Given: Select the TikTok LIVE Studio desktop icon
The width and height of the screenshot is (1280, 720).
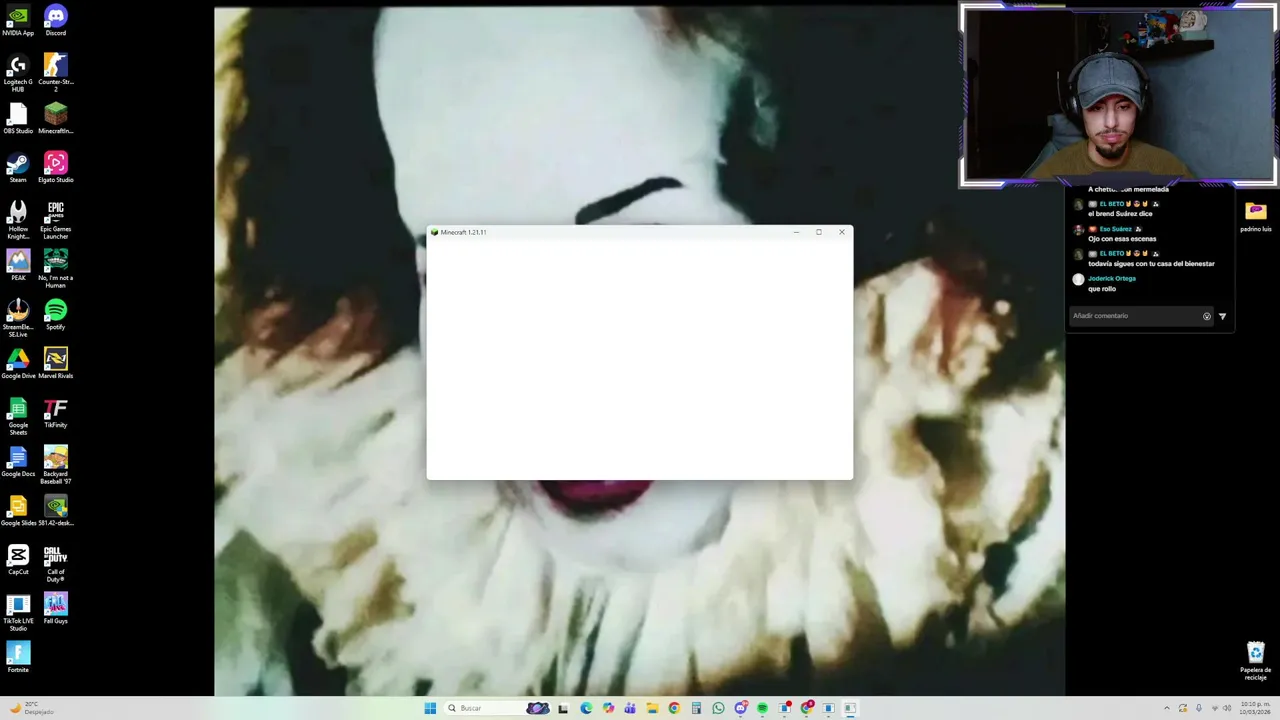Looking at the screenshot, I should coord(18,611).
